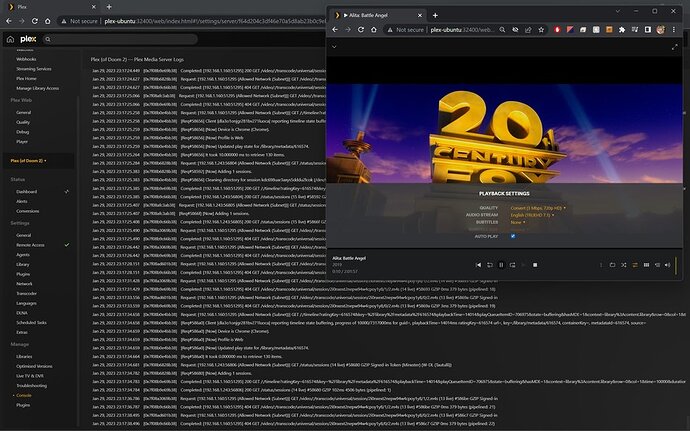The height and width of the screenshot is (431, 690).
Task: Open Network settings in the sidebar
Action: [24, 284]
